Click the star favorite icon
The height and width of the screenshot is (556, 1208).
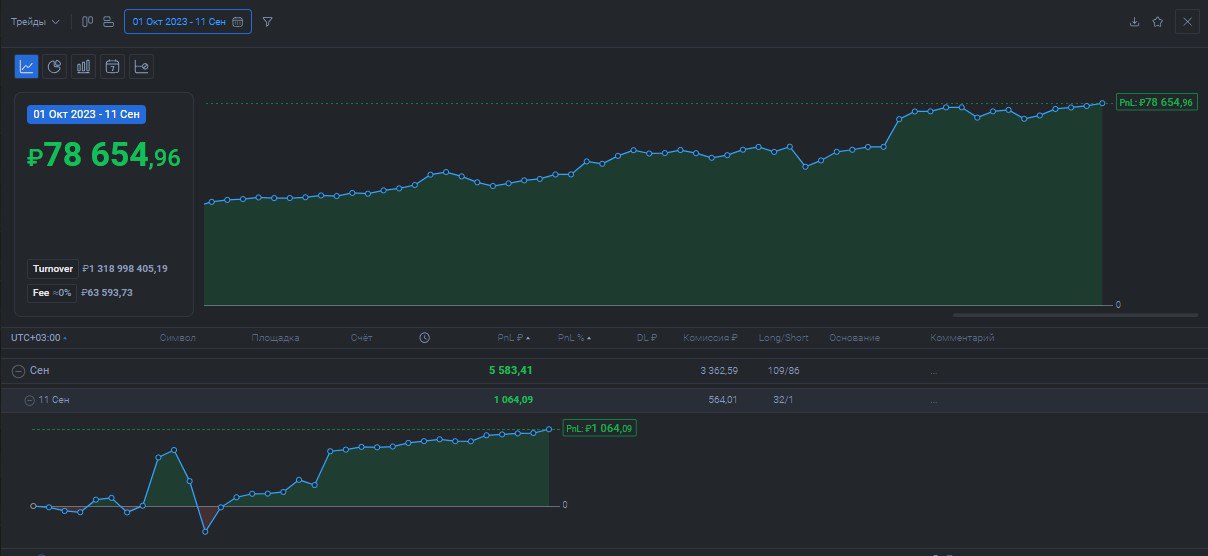[1157, 21]
